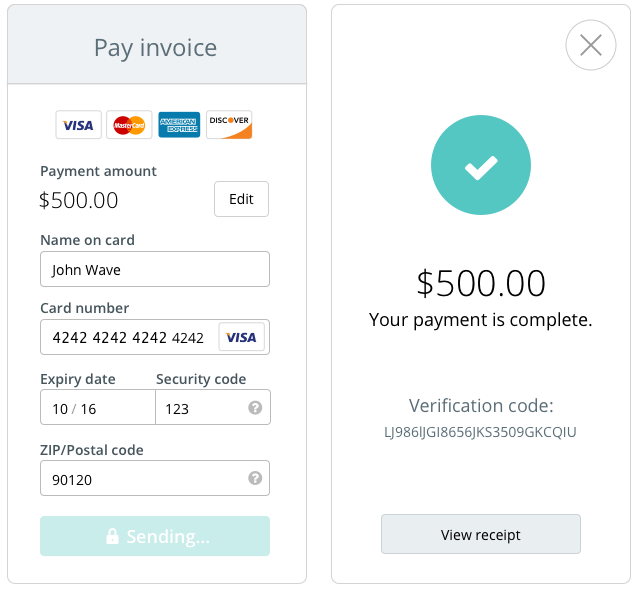Focus the Name on card field
The width and height of the screenshot is (636, 593).
click(x=155, y=269)
